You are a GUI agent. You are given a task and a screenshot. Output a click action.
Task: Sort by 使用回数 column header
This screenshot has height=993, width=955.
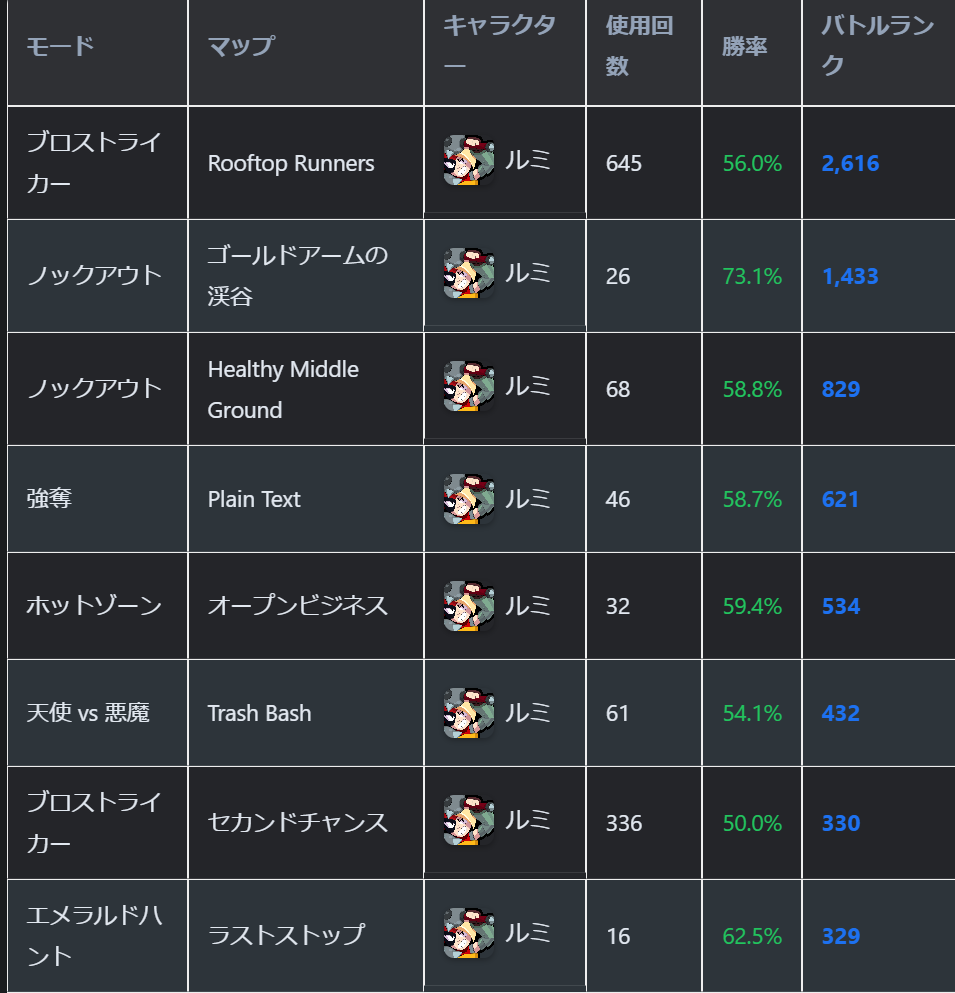[639, 46]
